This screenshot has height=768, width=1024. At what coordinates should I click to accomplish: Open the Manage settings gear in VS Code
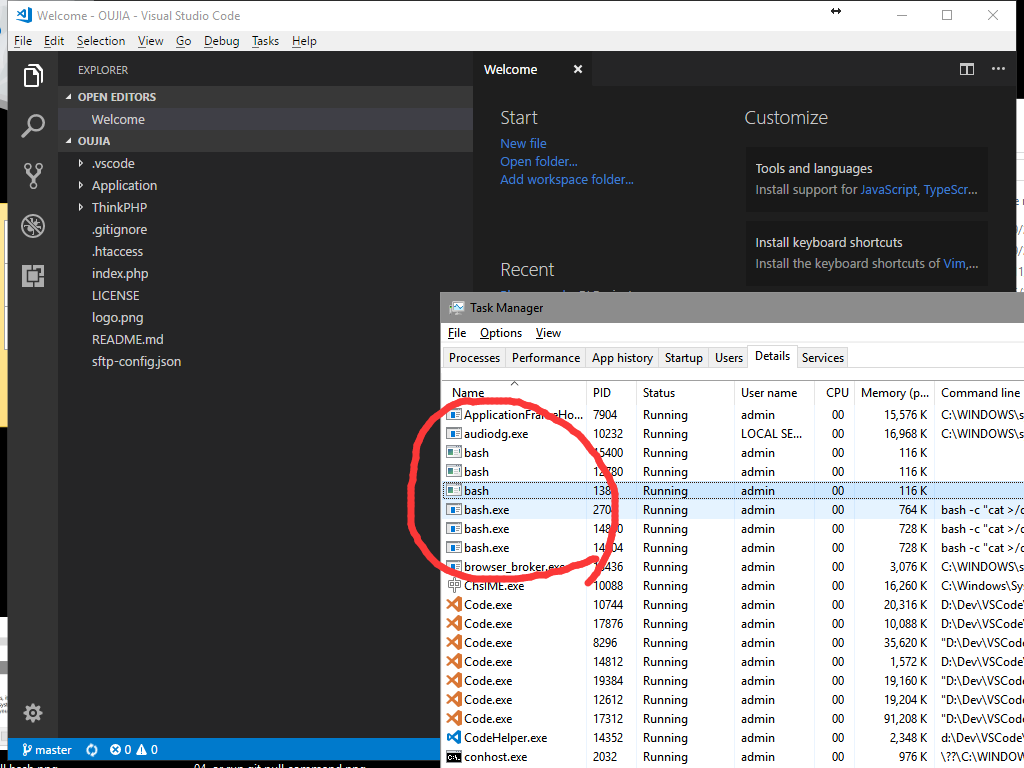(x=33, y=713)
